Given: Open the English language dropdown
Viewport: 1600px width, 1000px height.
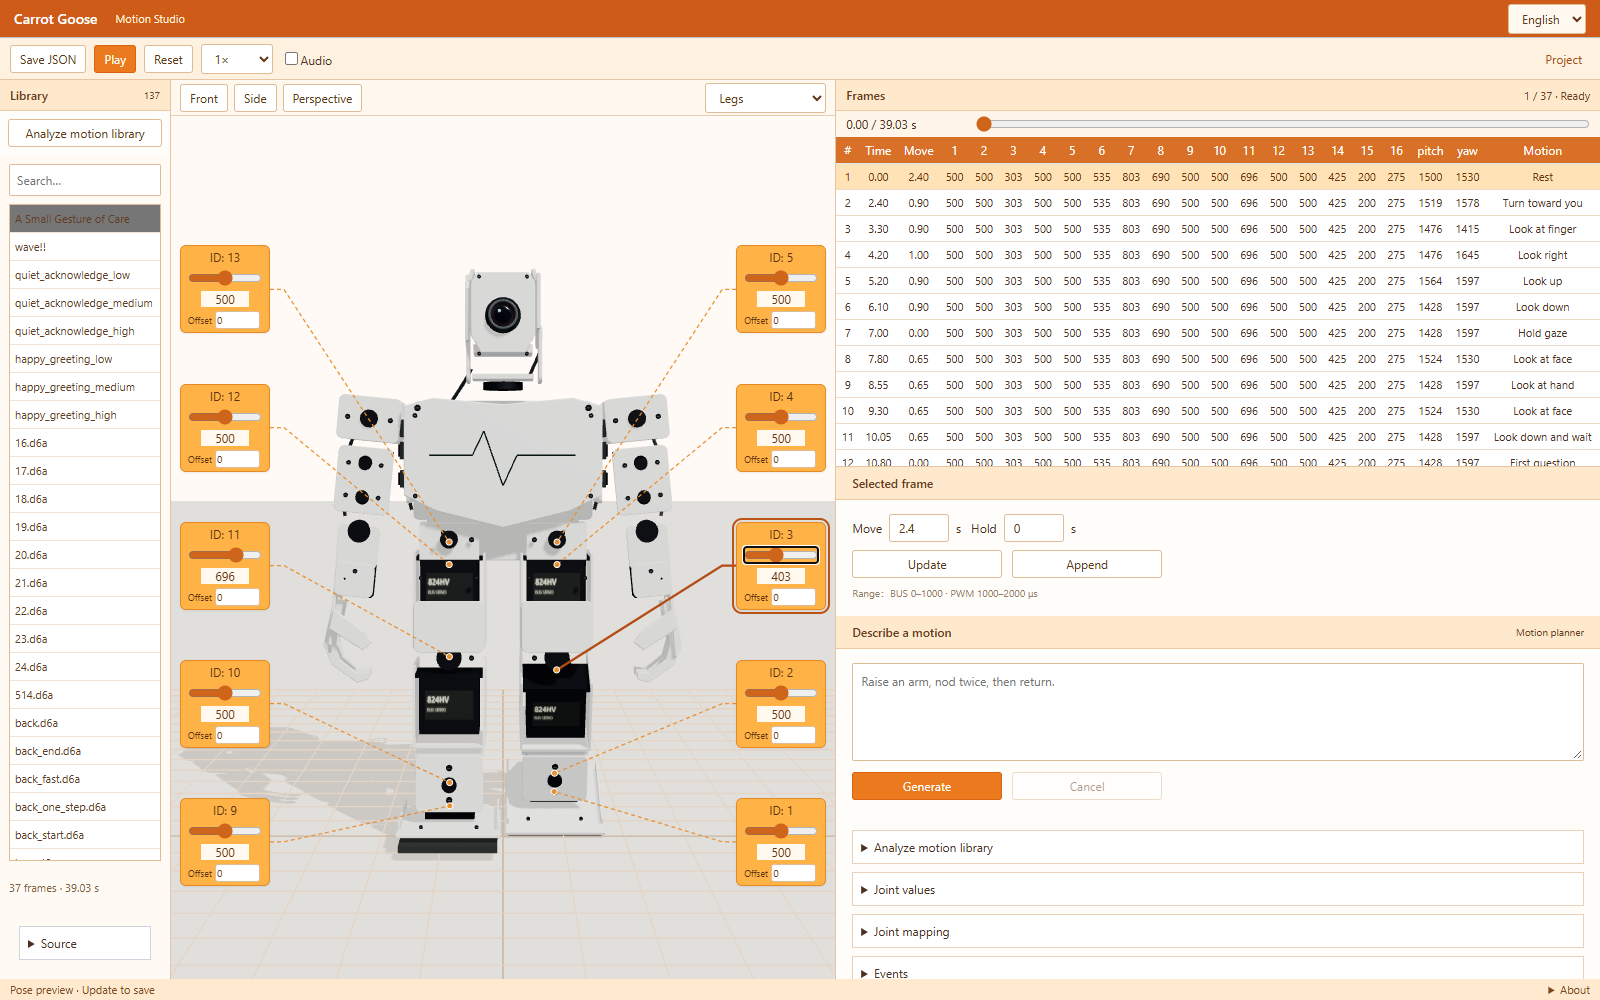Looking at the screenshot, I should point(1547,19).
